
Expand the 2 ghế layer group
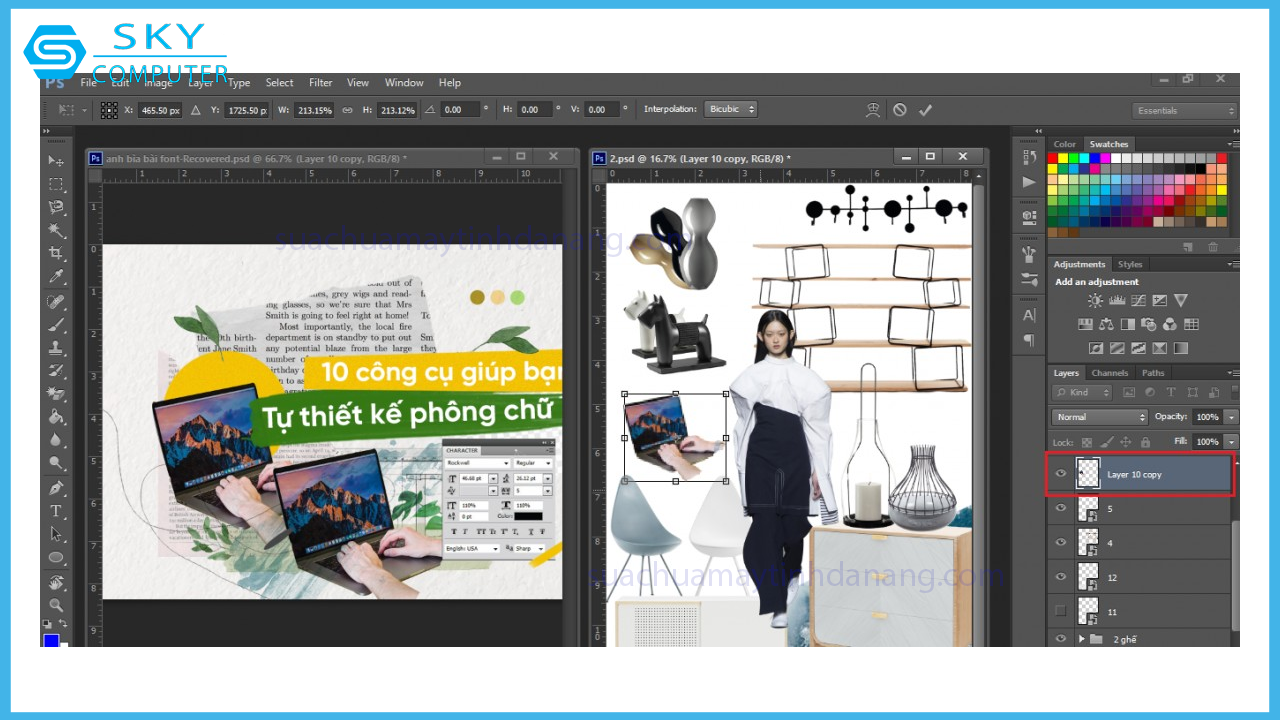[x=1081, y=639]
